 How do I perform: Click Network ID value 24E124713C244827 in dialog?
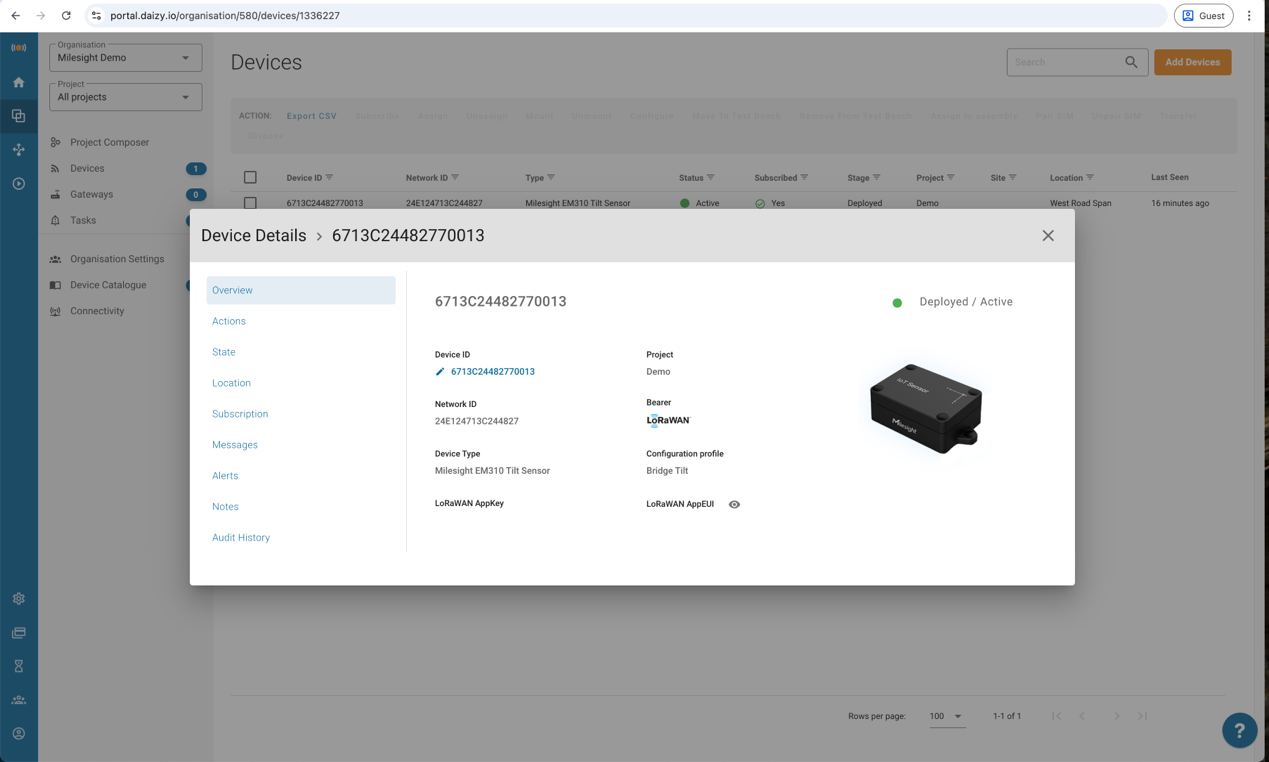[x=477, y=421]
